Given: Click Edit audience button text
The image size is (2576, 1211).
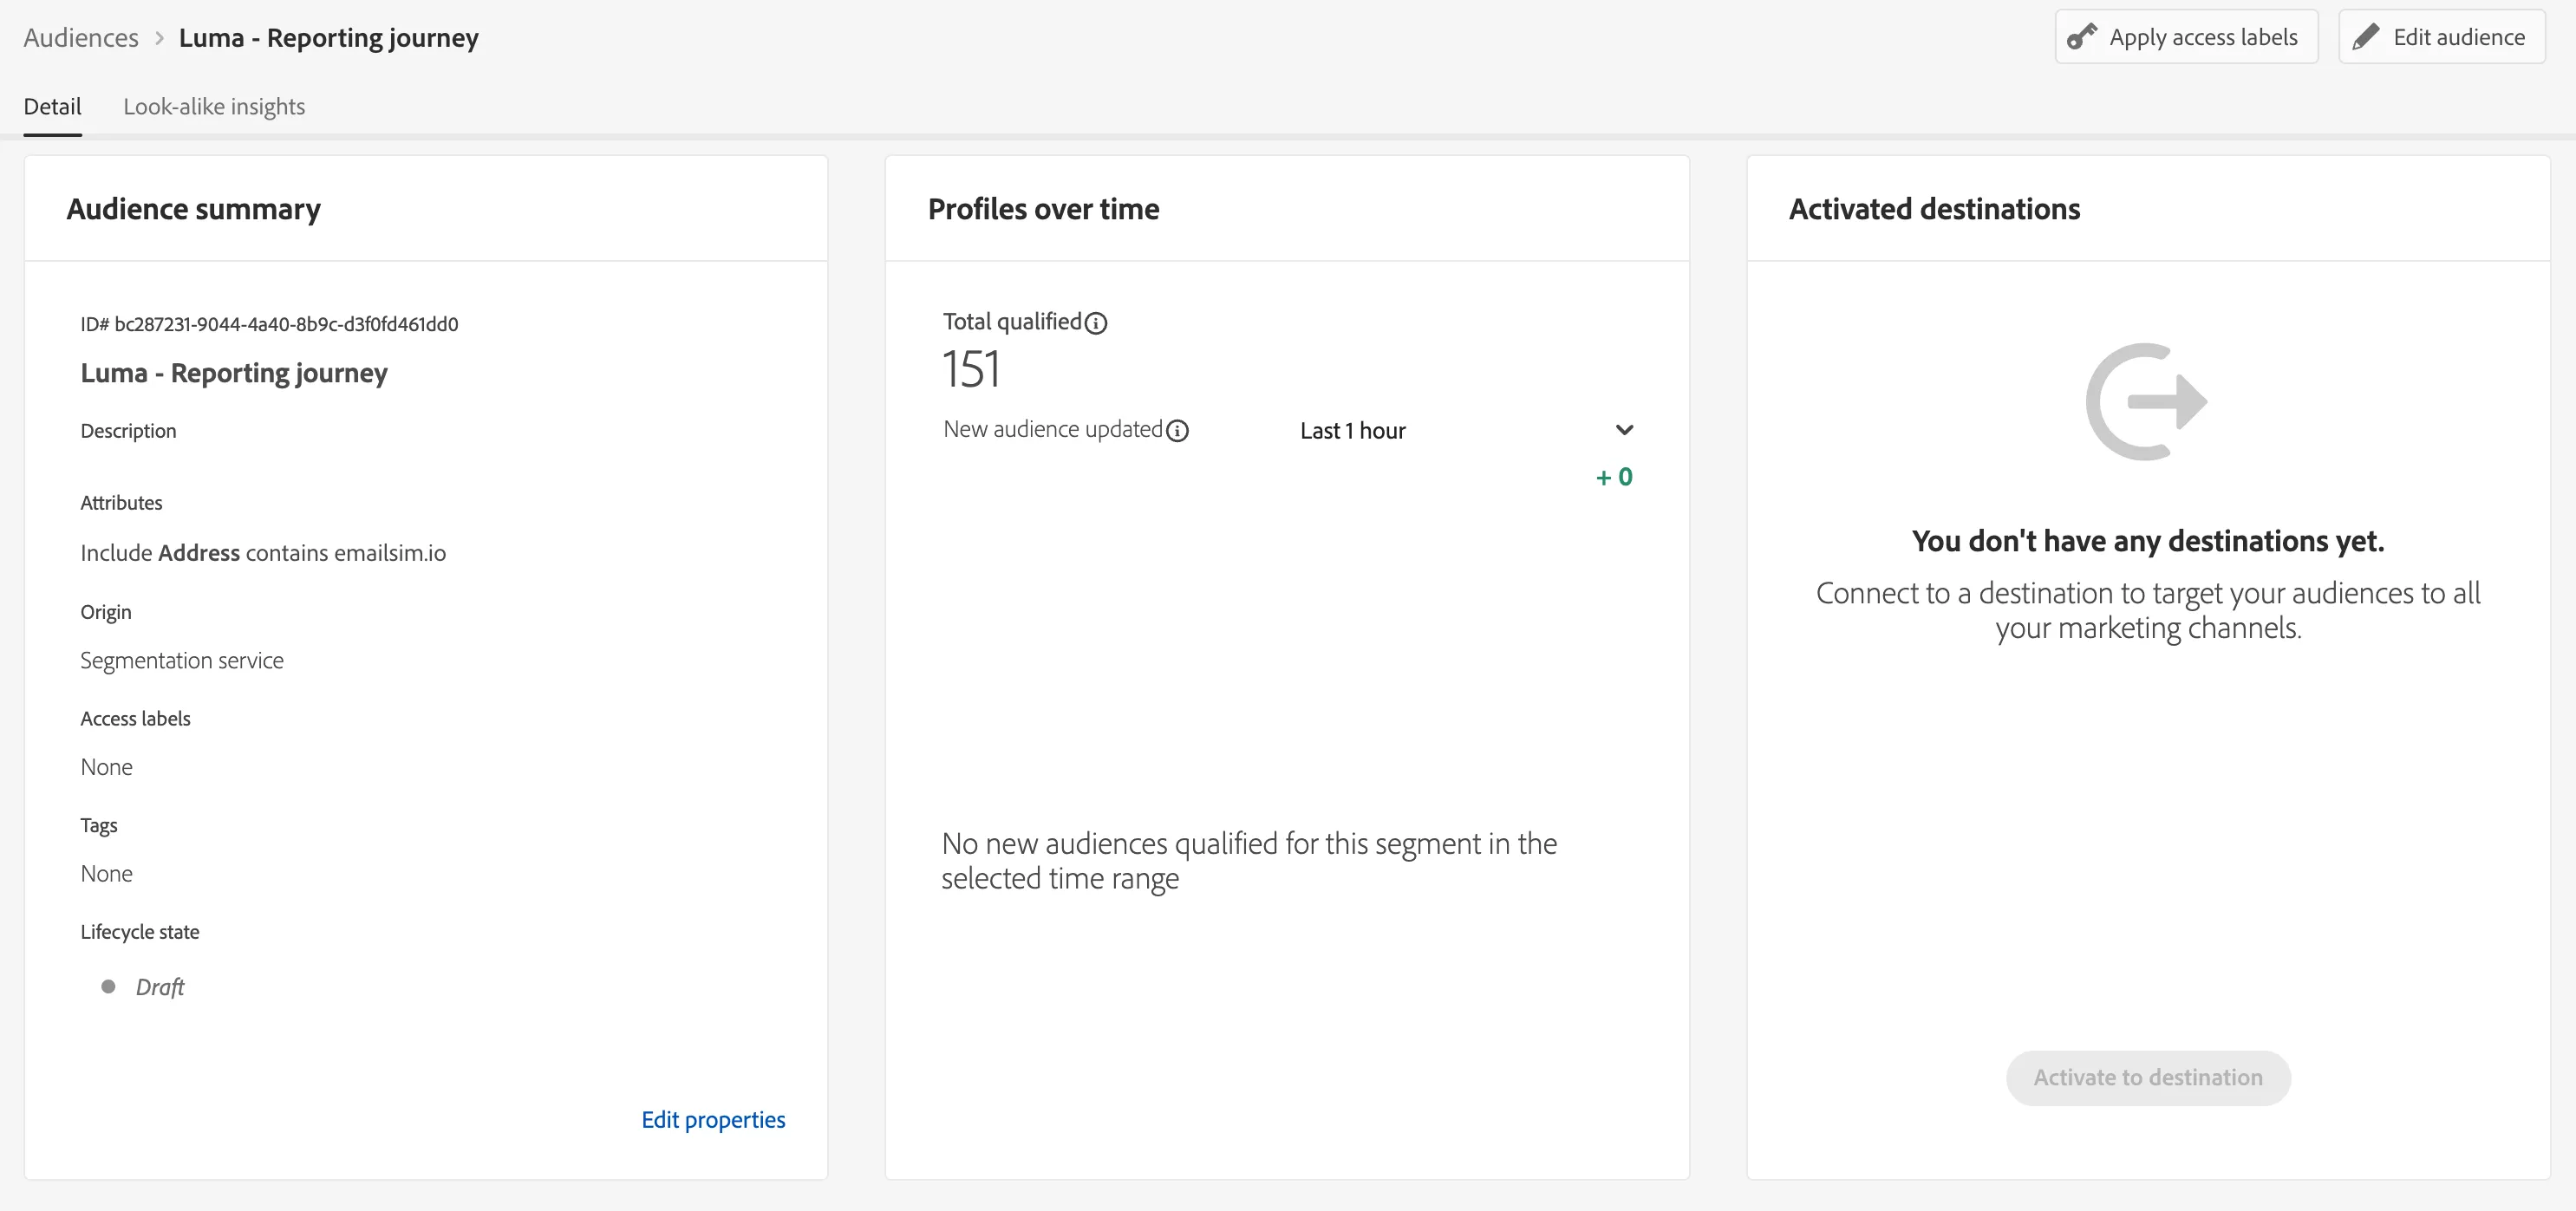Looking at the screenshot, I should coord(2459,37).
